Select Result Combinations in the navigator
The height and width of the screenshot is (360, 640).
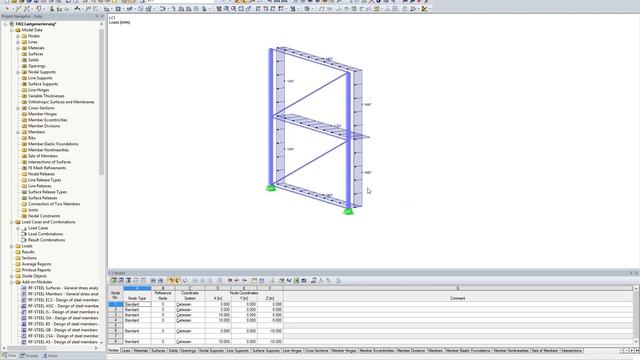click(46, 240)
